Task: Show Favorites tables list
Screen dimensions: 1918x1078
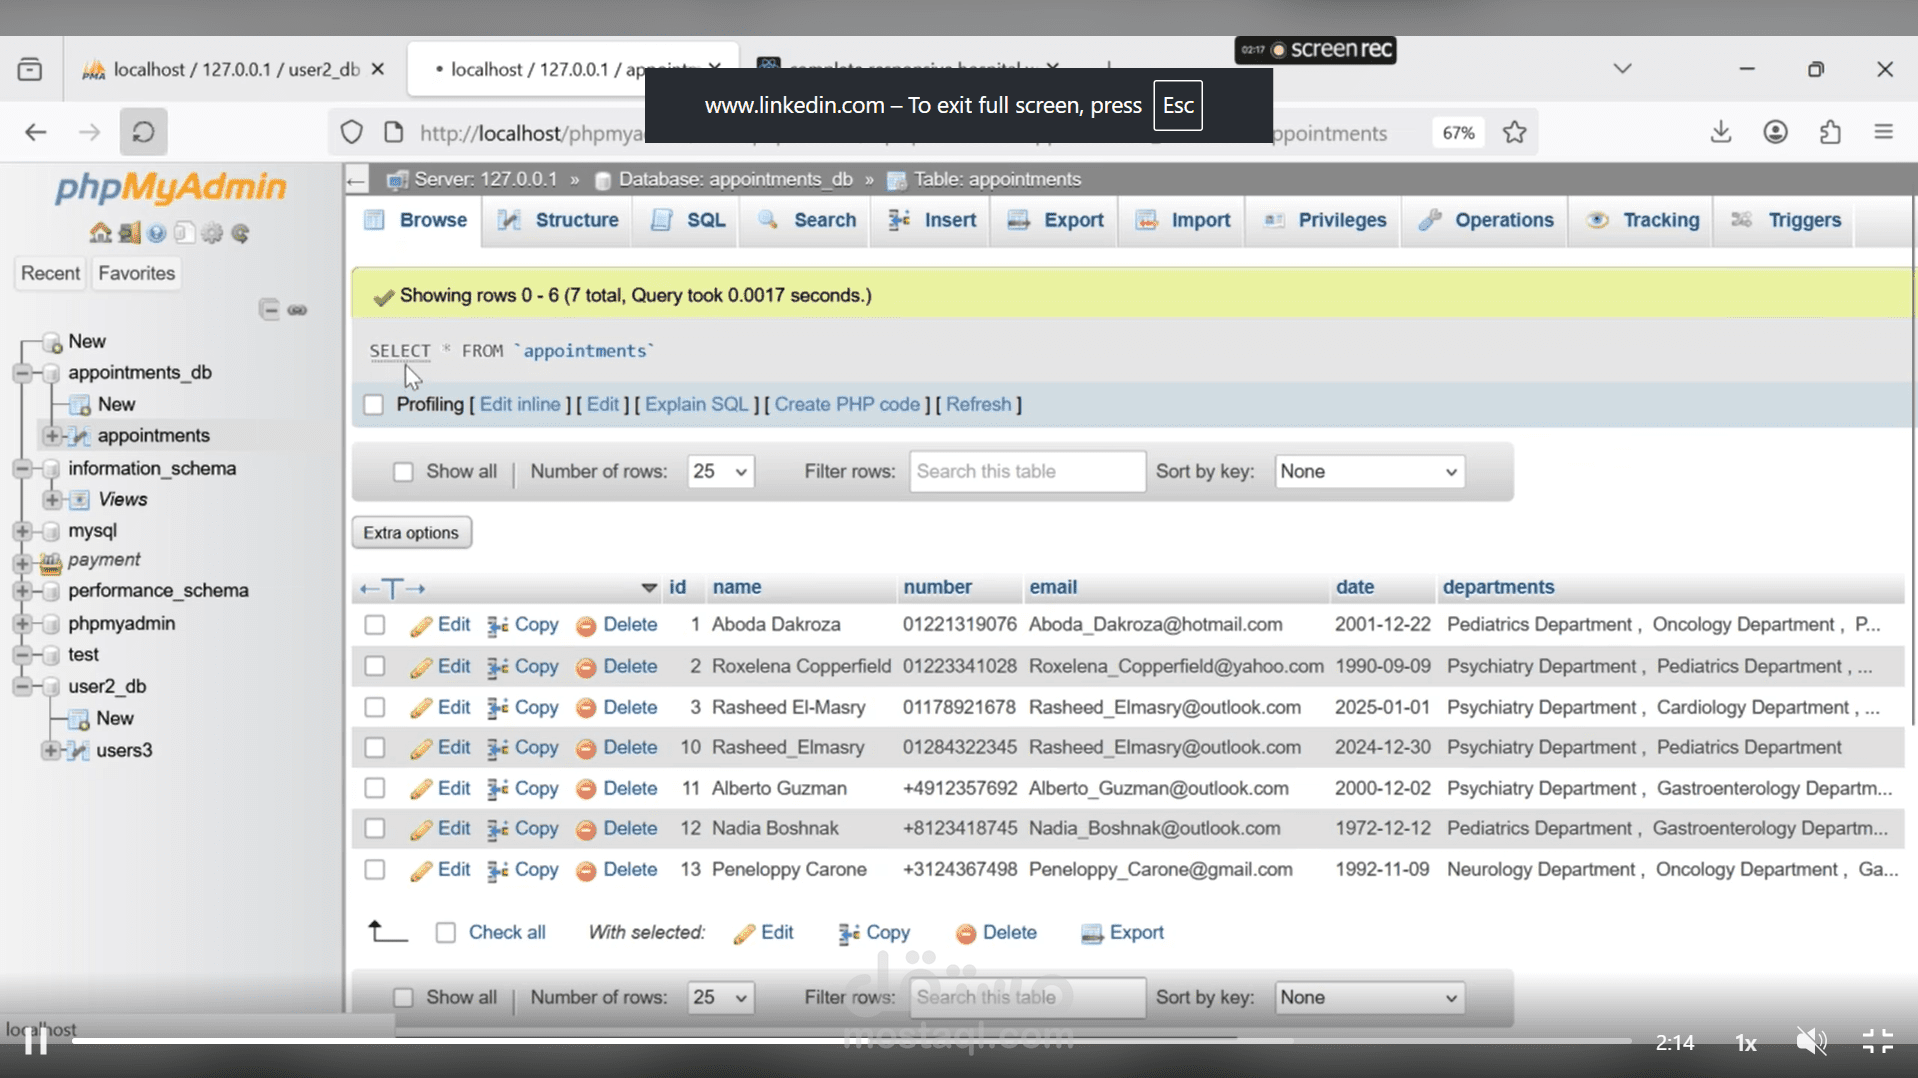Action: pyautogui.click(x=136, y=273)
